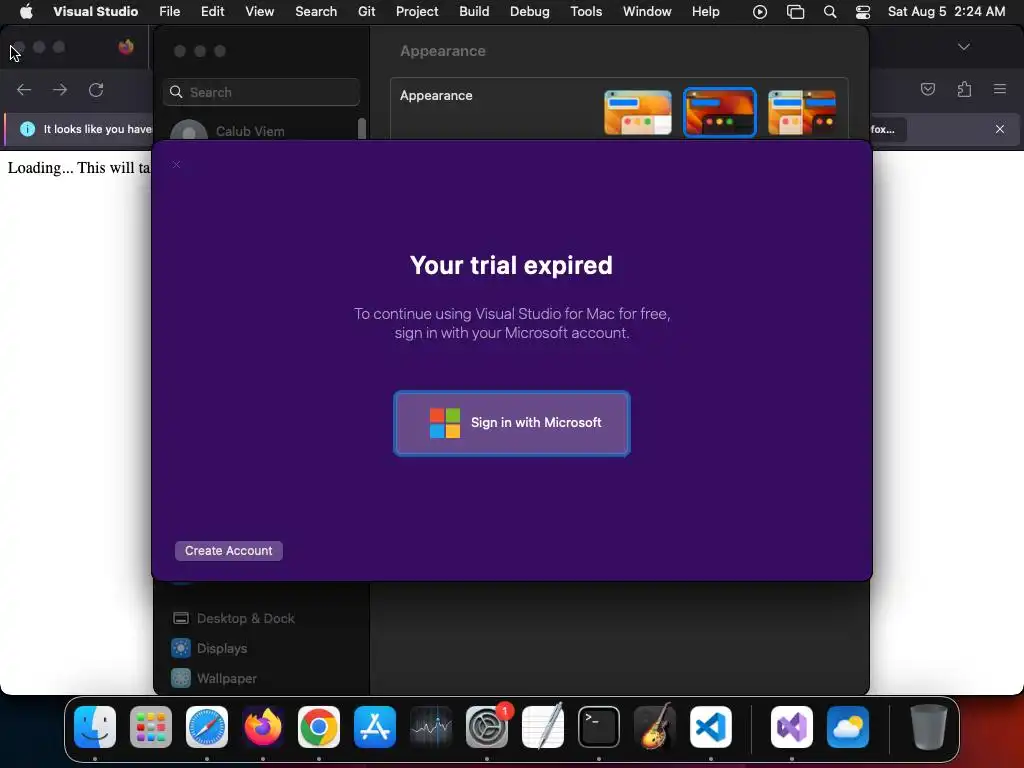Open the Window menu
This screenshot has height=768, width=1024.
click(647, 11)
